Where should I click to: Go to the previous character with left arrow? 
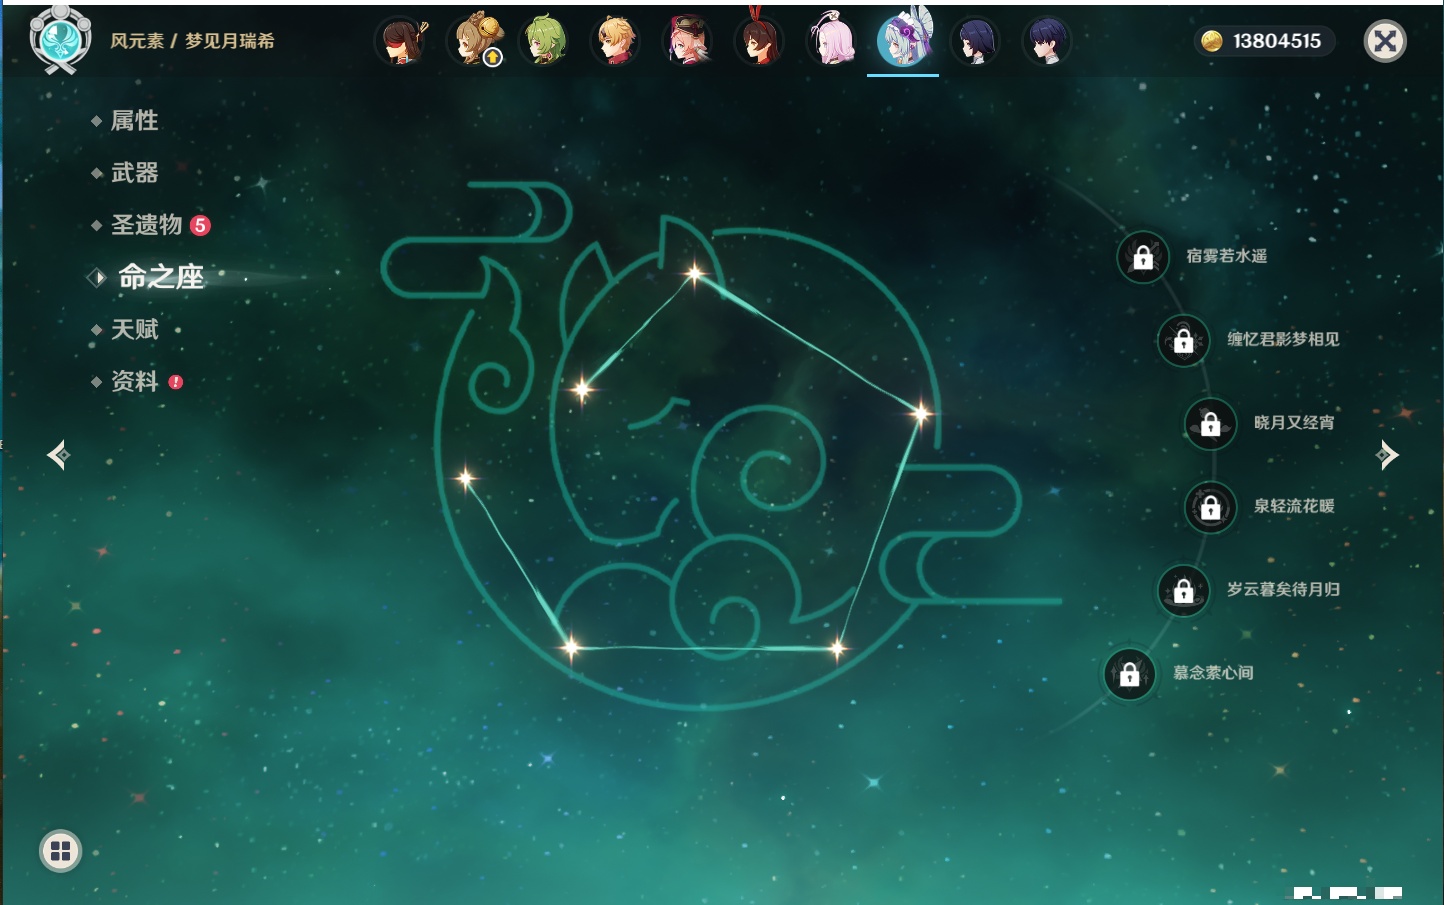click(x=58, y=455)
